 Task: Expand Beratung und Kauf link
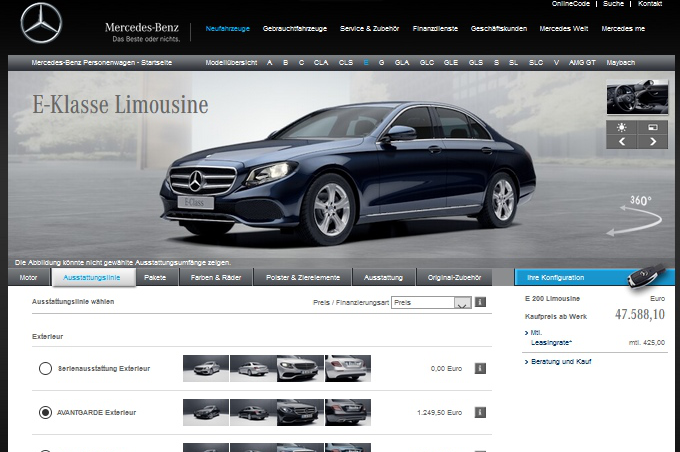[x=558, y=361]
